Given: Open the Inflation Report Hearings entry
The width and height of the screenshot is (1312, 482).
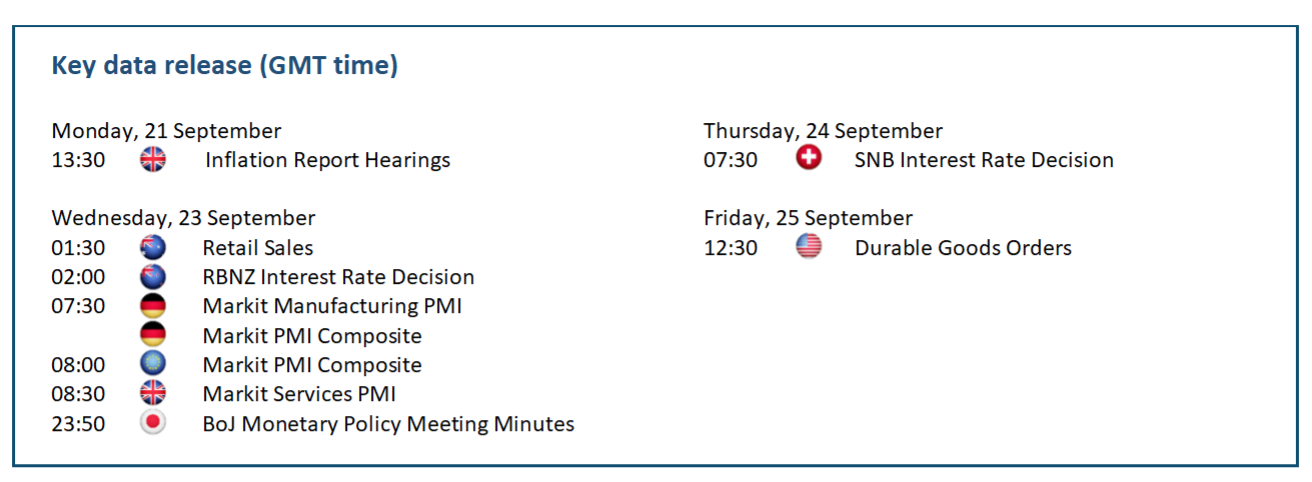Looking at the screenshot, I should (327, 160).
